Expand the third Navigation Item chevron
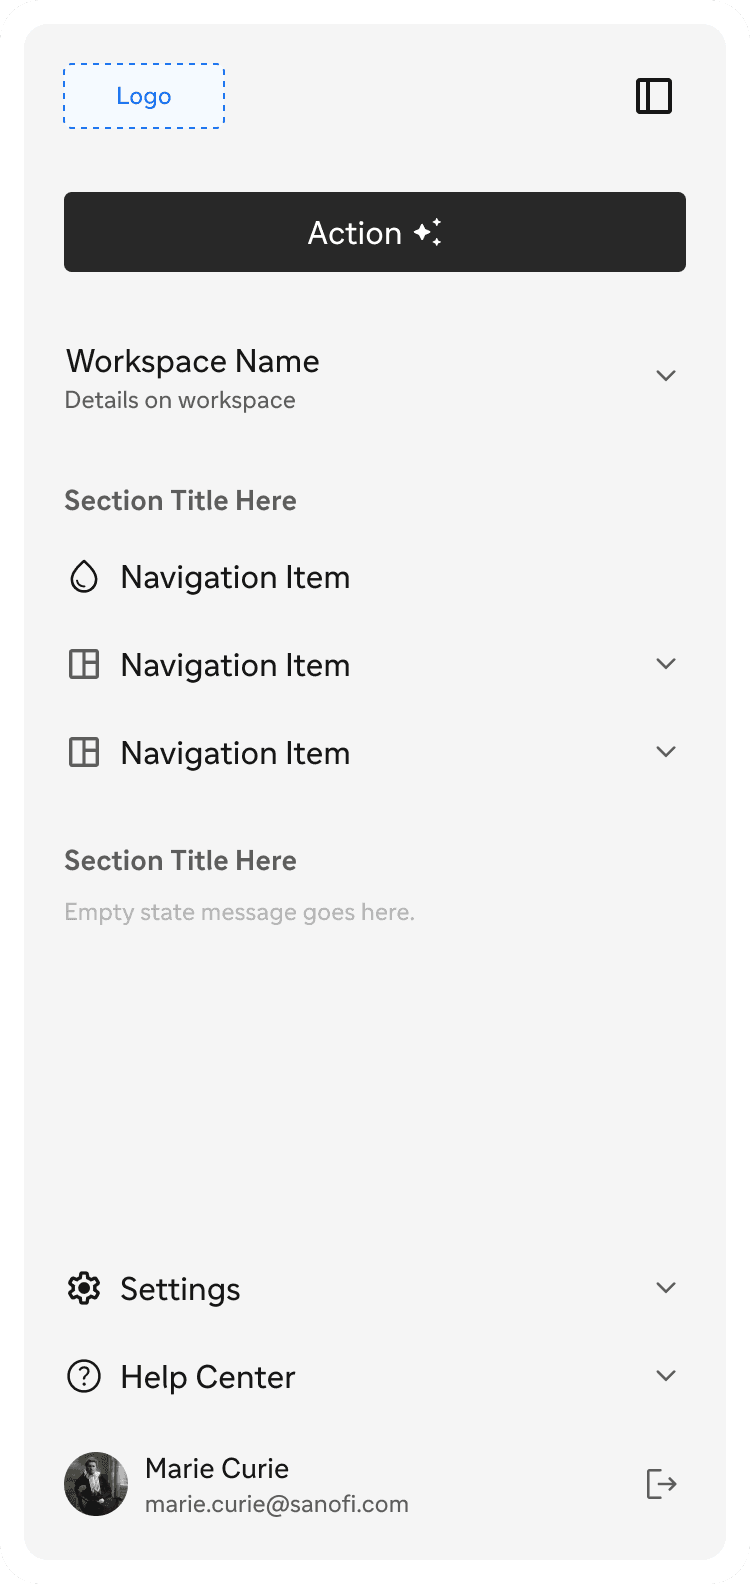750x1584 pixels. pyautogui.click(x=666, y=752)
